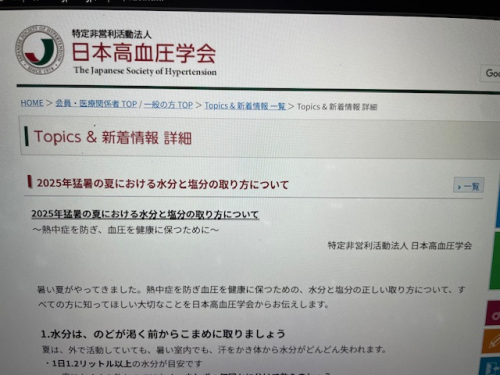Click the 1.水分は、のどが渇く前から section heading
Screen dimensions: 500x375
(163, 334)
